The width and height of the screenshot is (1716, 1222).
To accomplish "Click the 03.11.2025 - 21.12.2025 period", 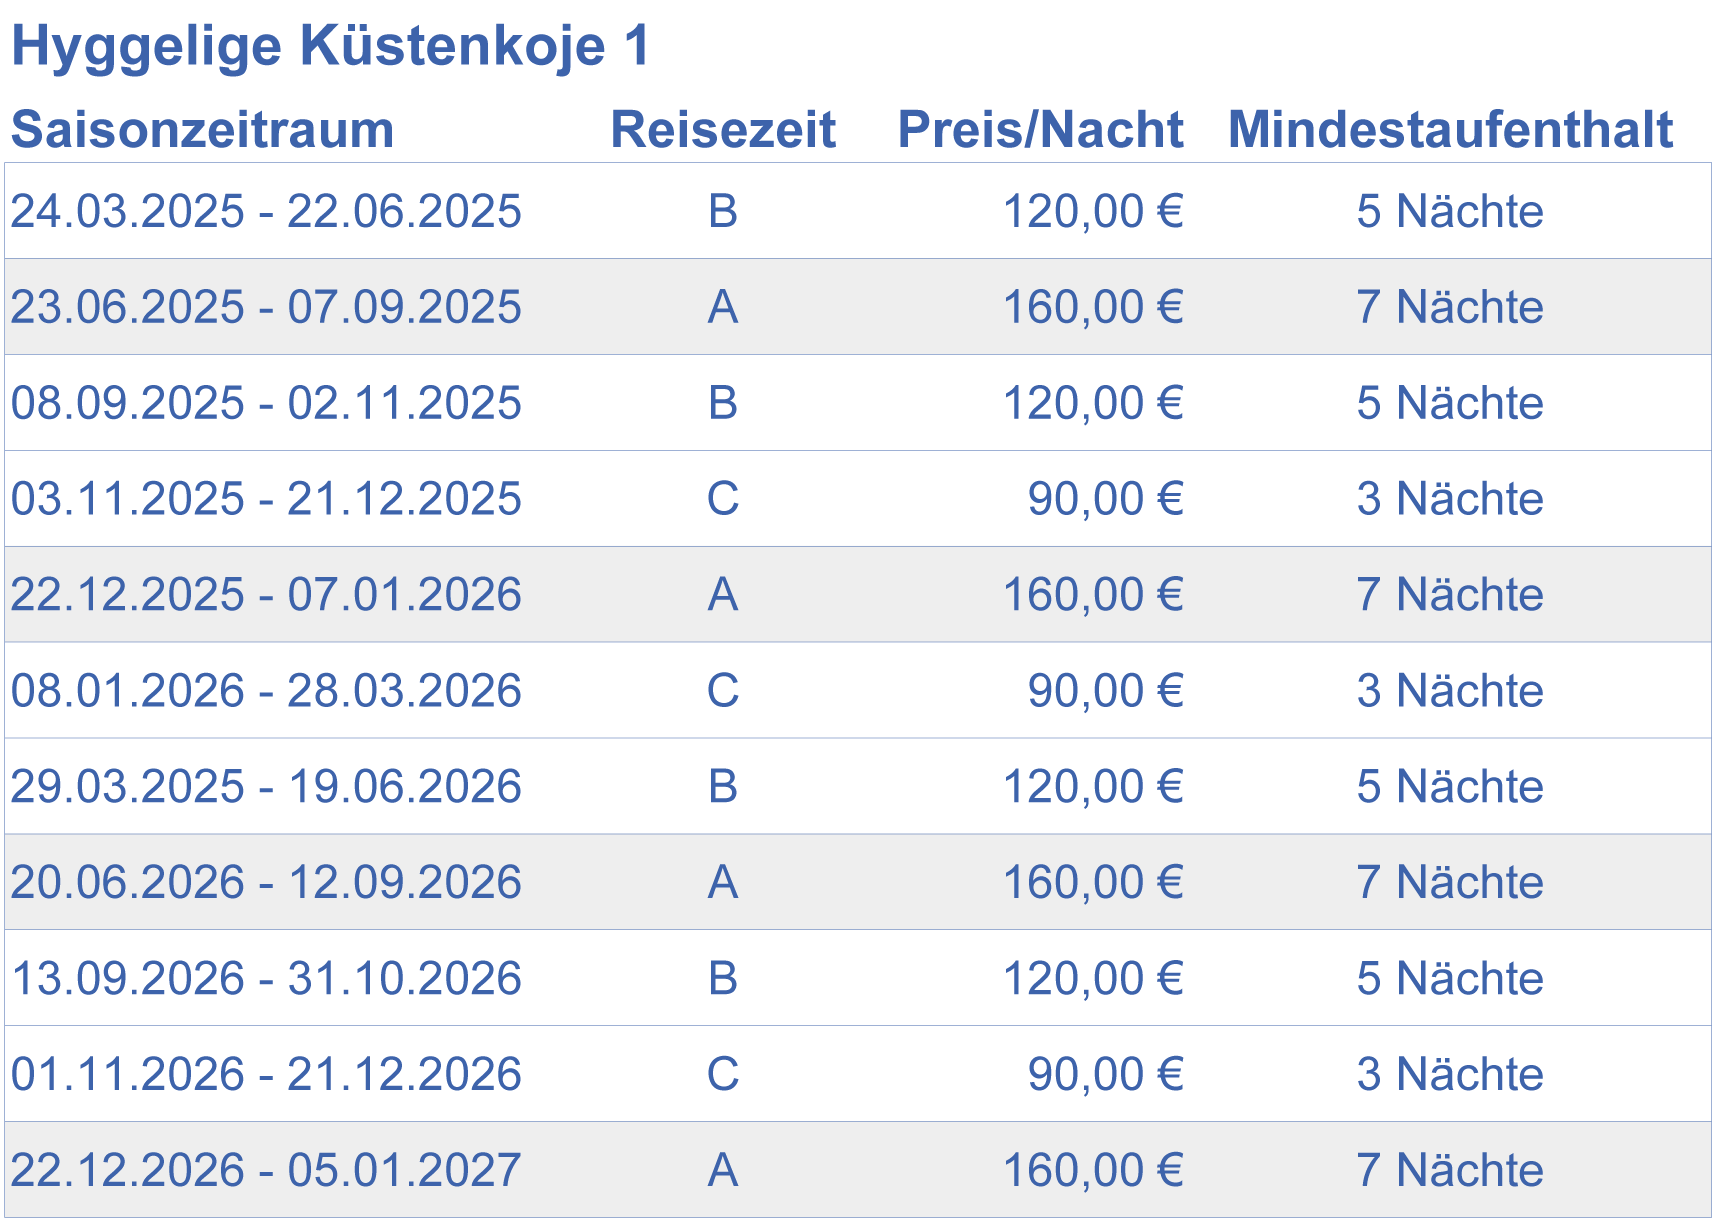I will (x=266, y=499).
